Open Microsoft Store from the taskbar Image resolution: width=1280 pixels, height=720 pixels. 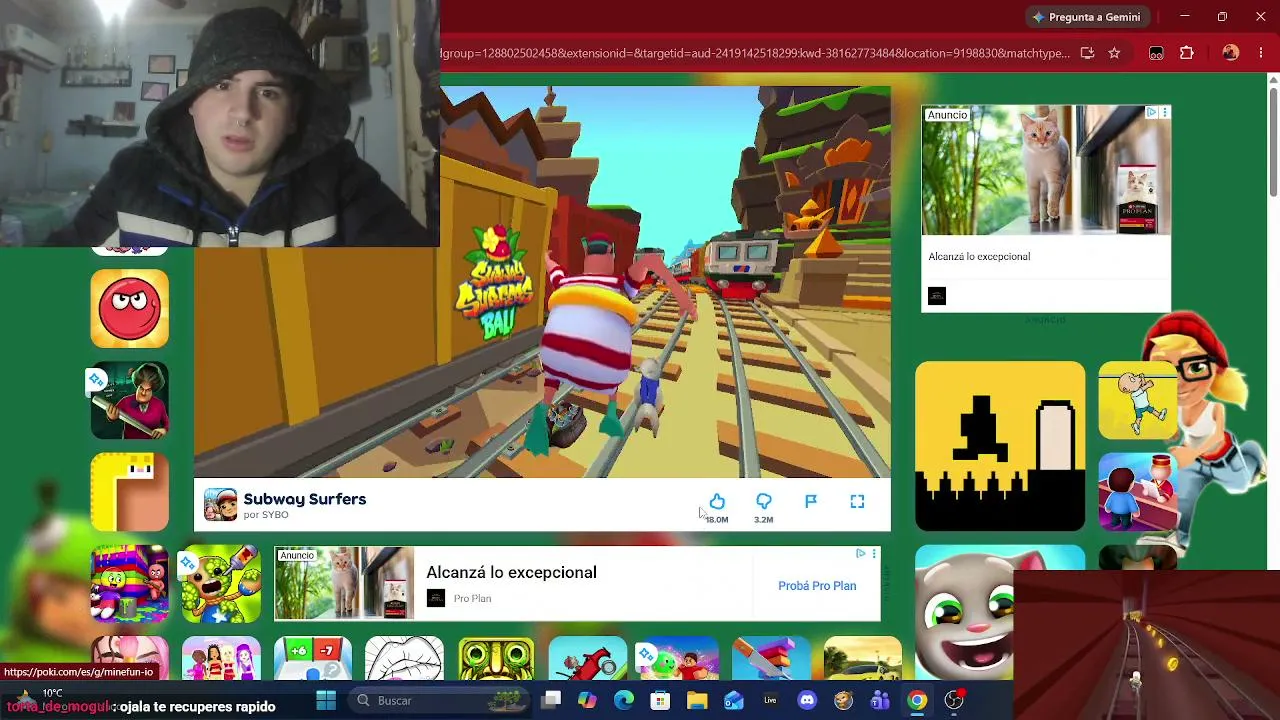(660, 701)
